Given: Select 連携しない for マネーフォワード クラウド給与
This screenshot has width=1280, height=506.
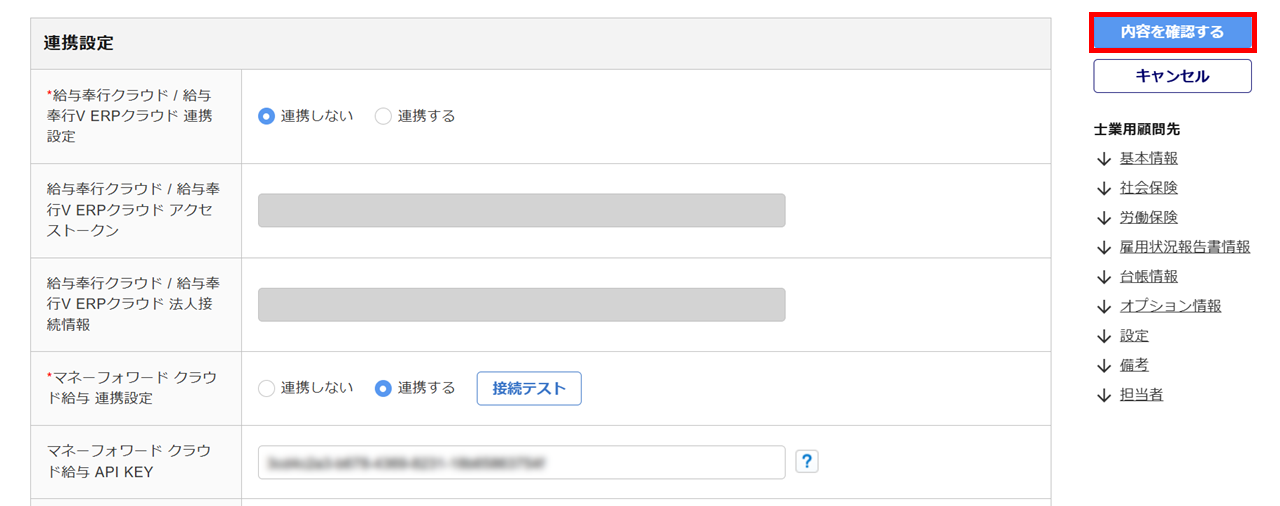Looking at the screenshot, I should click(x=266, y=388).
